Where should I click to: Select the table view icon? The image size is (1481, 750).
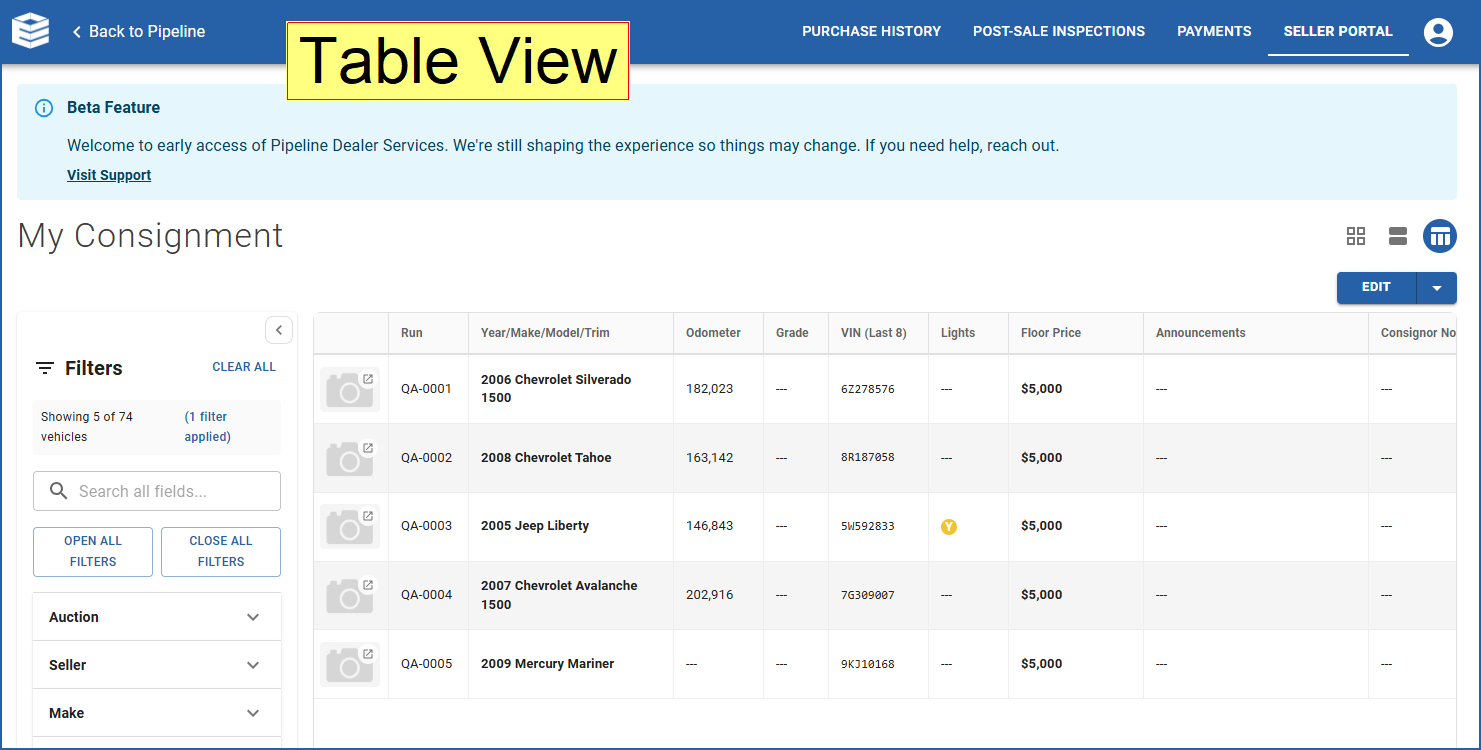[1440, 236]
